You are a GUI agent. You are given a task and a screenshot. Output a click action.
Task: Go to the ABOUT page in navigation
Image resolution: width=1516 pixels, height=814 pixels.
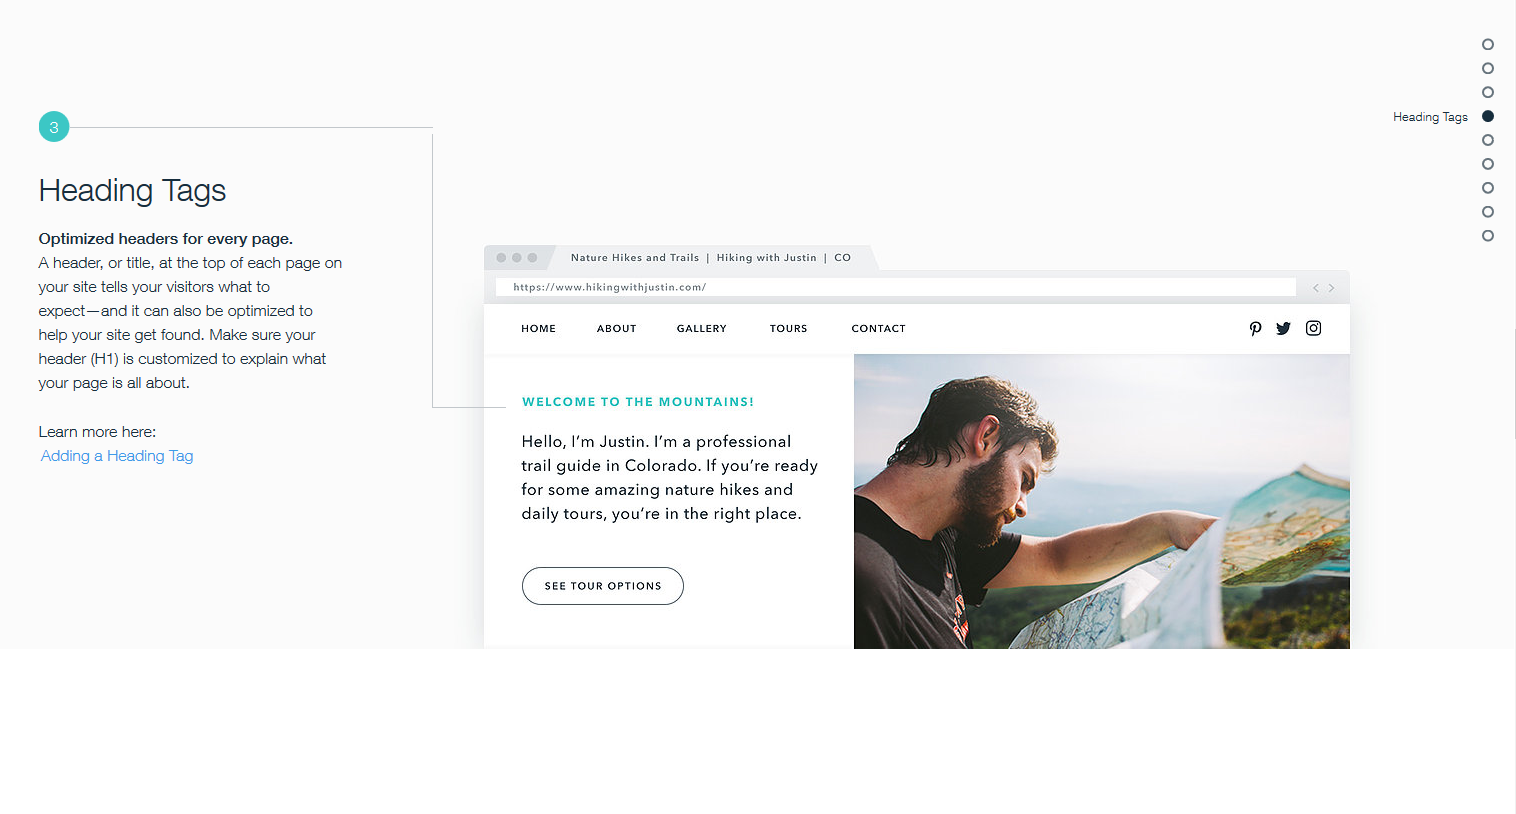(x=616, y=328)
